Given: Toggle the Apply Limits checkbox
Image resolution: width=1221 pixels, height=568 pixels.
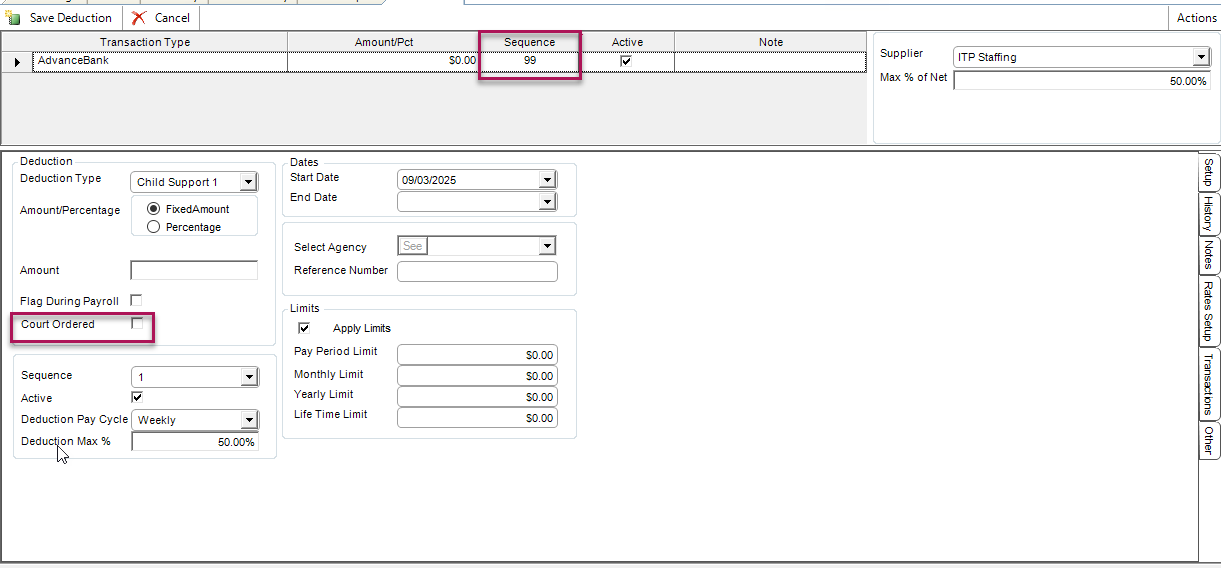Looking at the screenshot, I should click(x=304, y=328).
